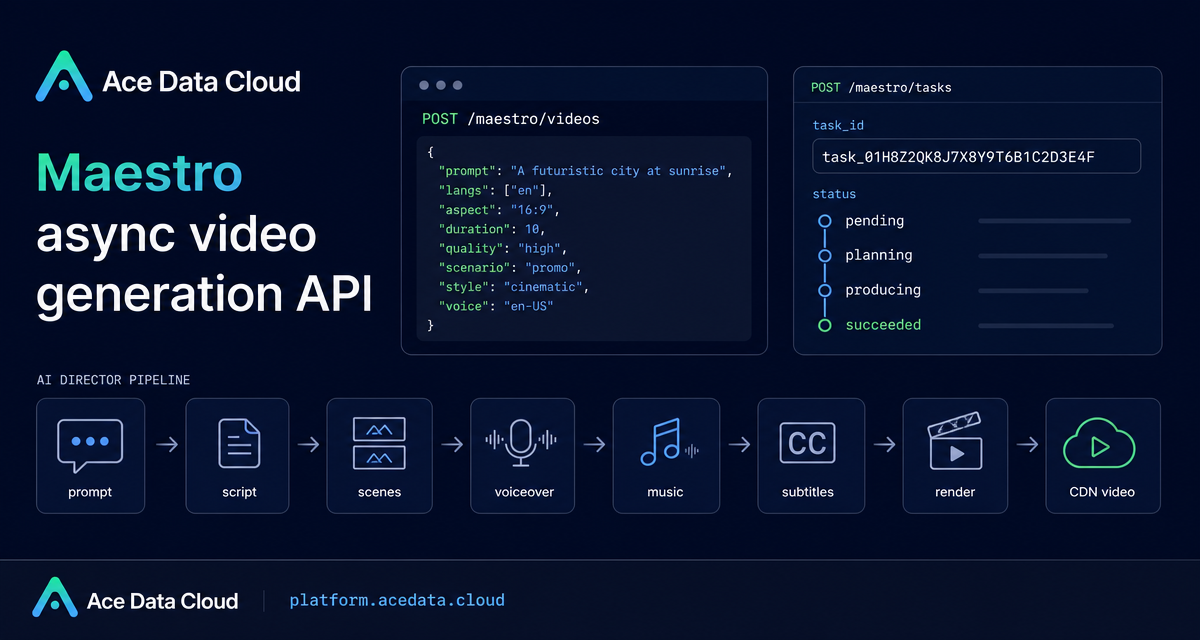Screen dimensions: 1200x640
Task: Click the "scenario": "promo" line
Action: 509,267
